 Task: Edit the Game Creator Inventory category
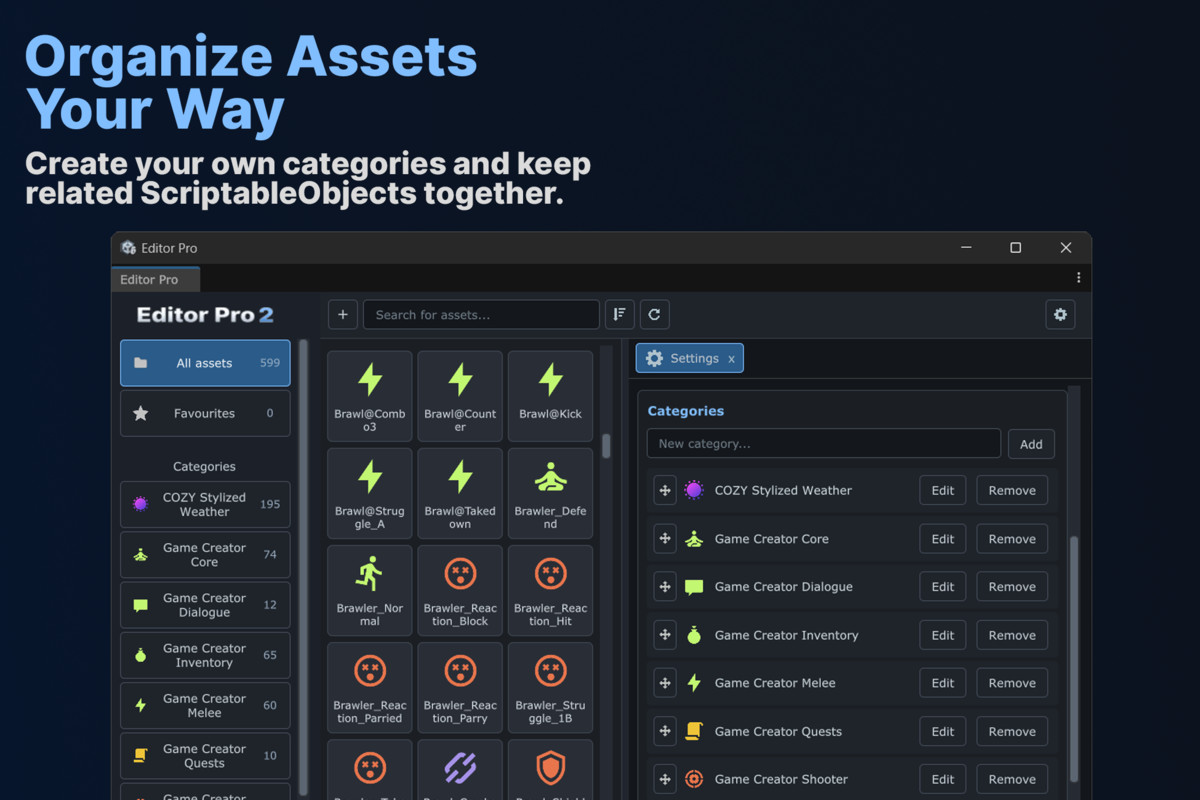[x=943, y=634]
